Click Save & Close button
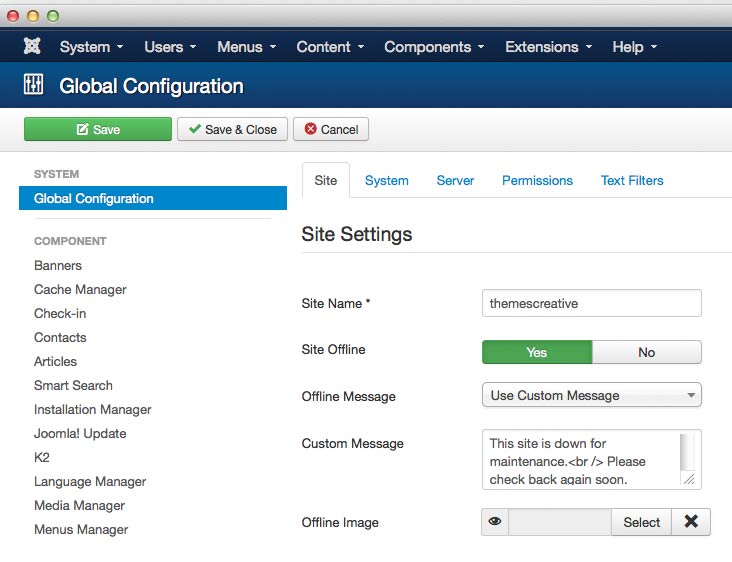Viewport: 732px width, 562px height. point(233,129)
